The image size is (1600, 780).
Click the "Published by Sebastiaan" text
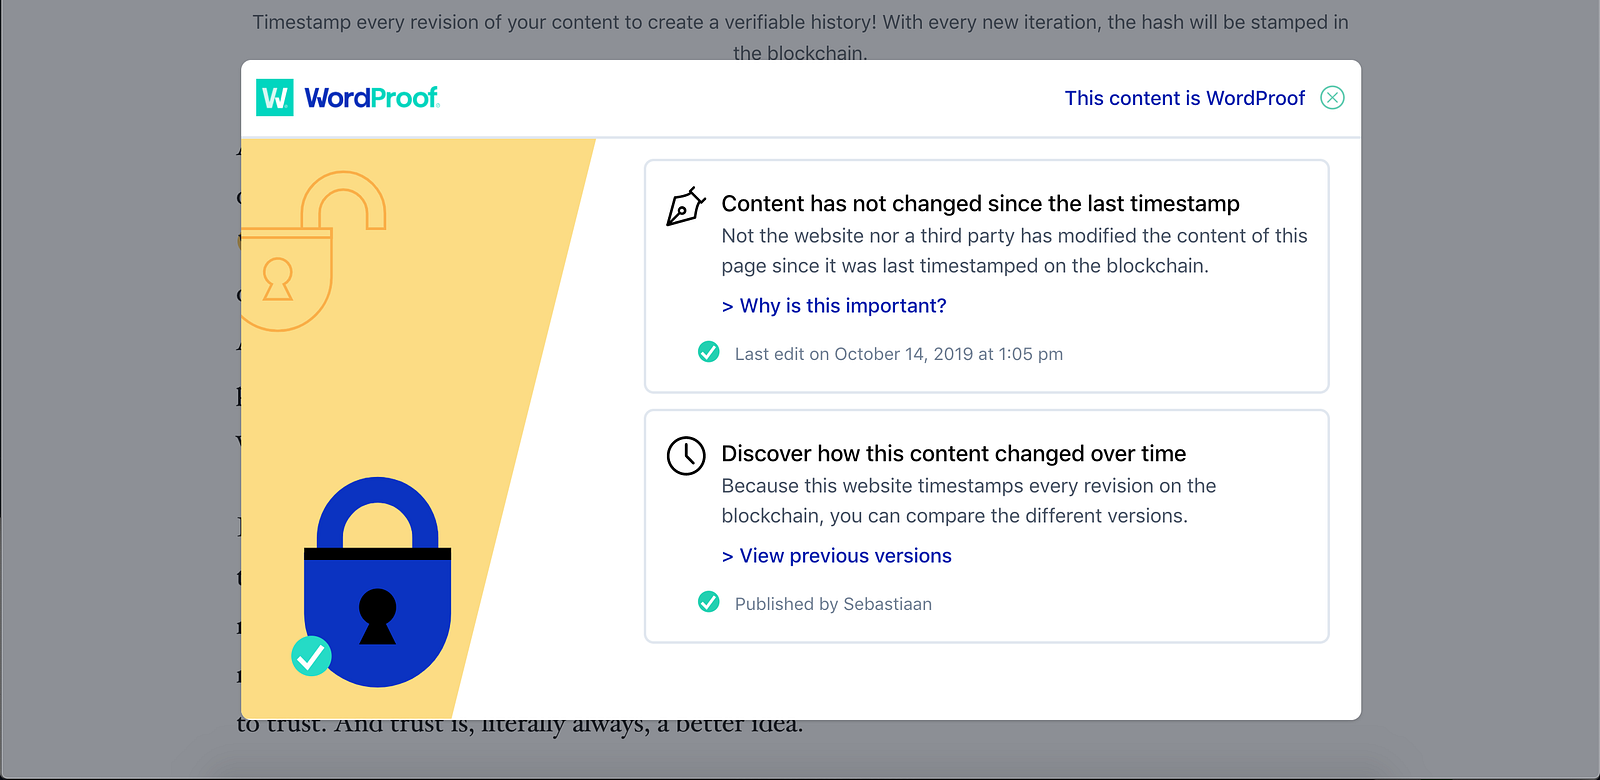[x=833, y=604]
